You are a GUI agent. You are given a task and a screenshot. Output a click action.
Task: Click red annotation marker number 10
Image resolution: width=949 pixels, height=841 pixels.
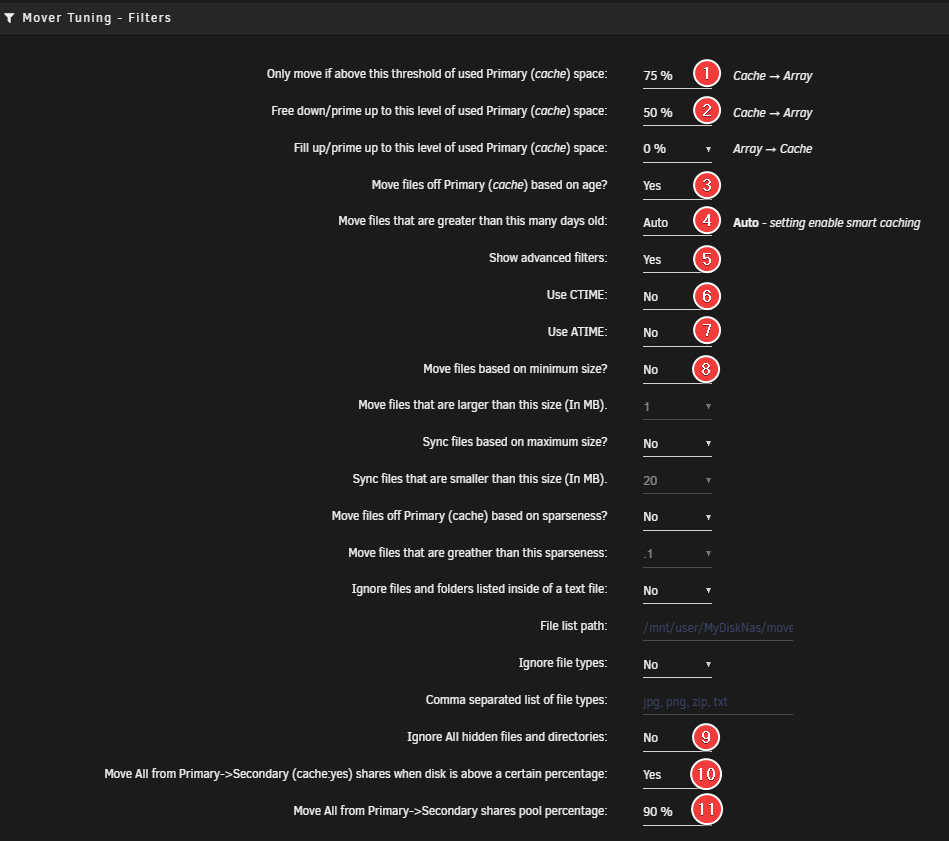707,774
